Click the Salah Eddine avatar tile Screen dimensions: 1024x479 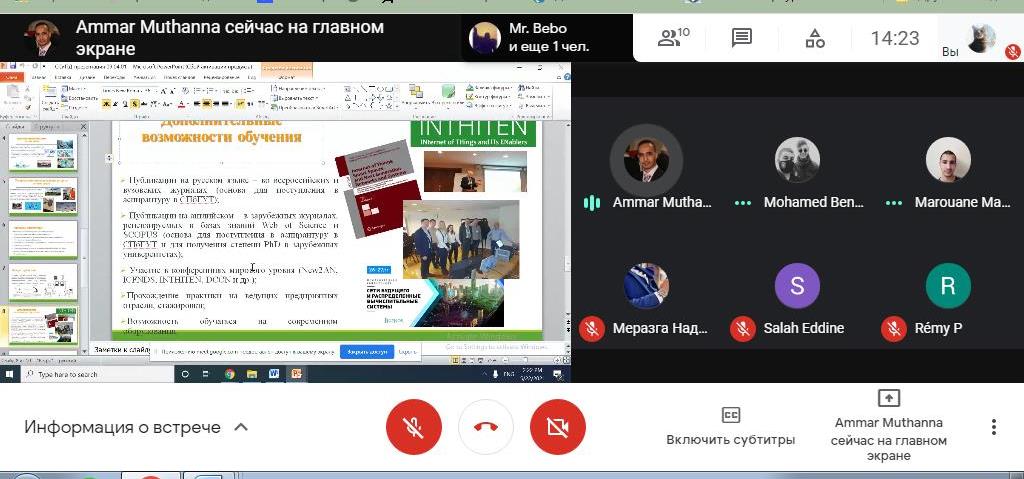point(797,286)
